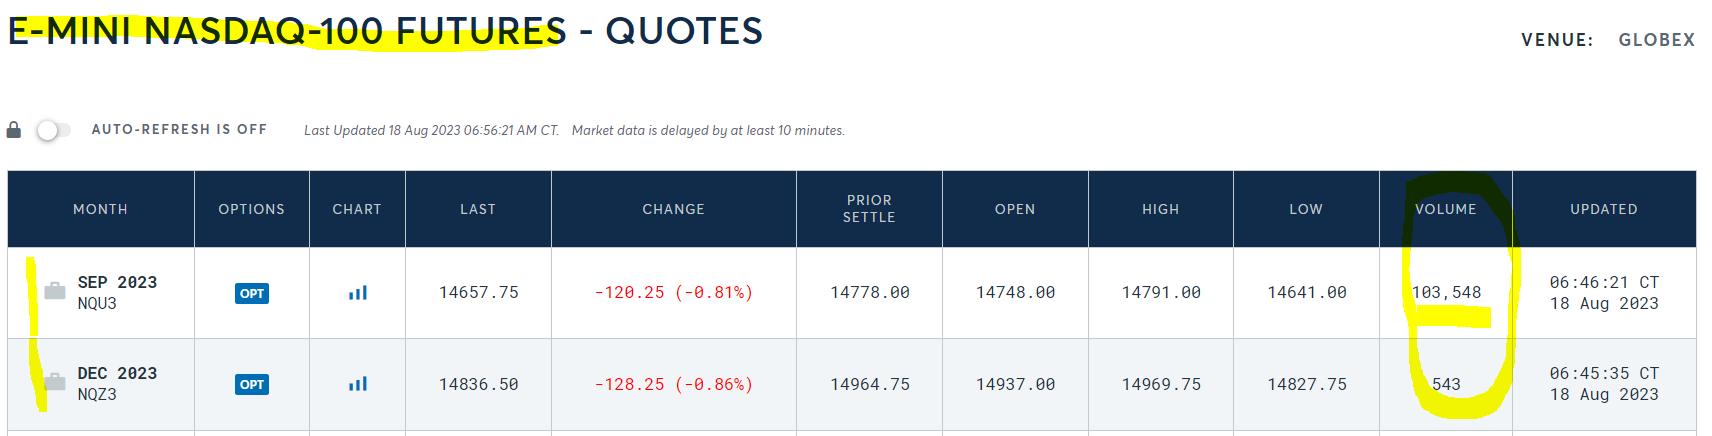Image resolution: width=1712 pixels, height=436 pixels.
Task: Click the CHANGE column header
Action: click(673, 209)
